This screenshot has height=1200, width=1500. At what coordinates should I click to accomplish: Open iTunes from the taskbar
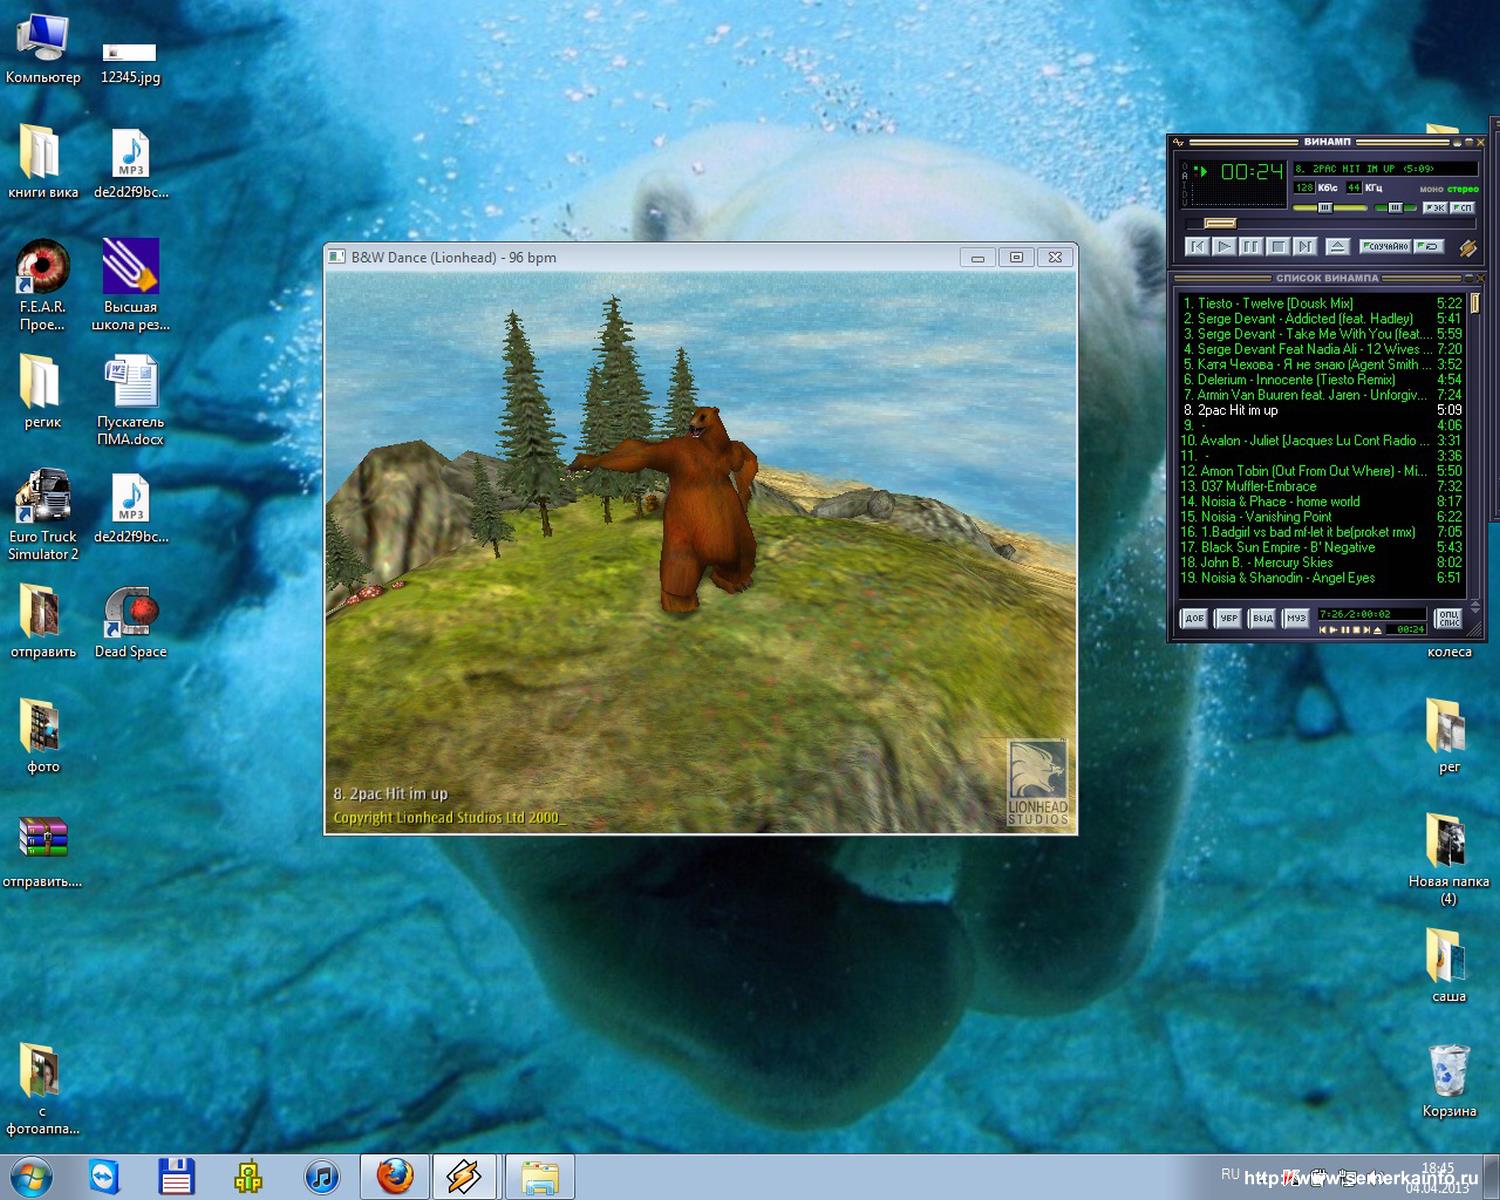[x=322, y=1176]
